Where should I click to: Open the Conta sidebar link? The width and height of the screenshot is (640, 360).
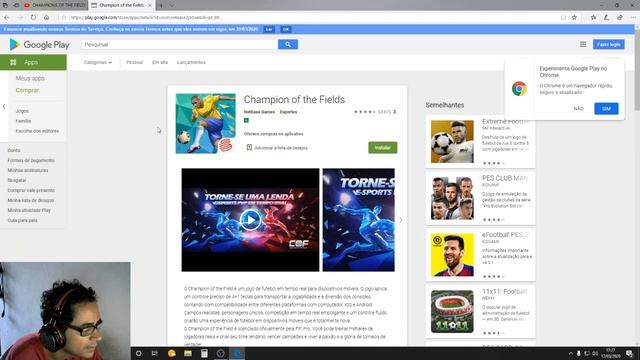(14, 150)
